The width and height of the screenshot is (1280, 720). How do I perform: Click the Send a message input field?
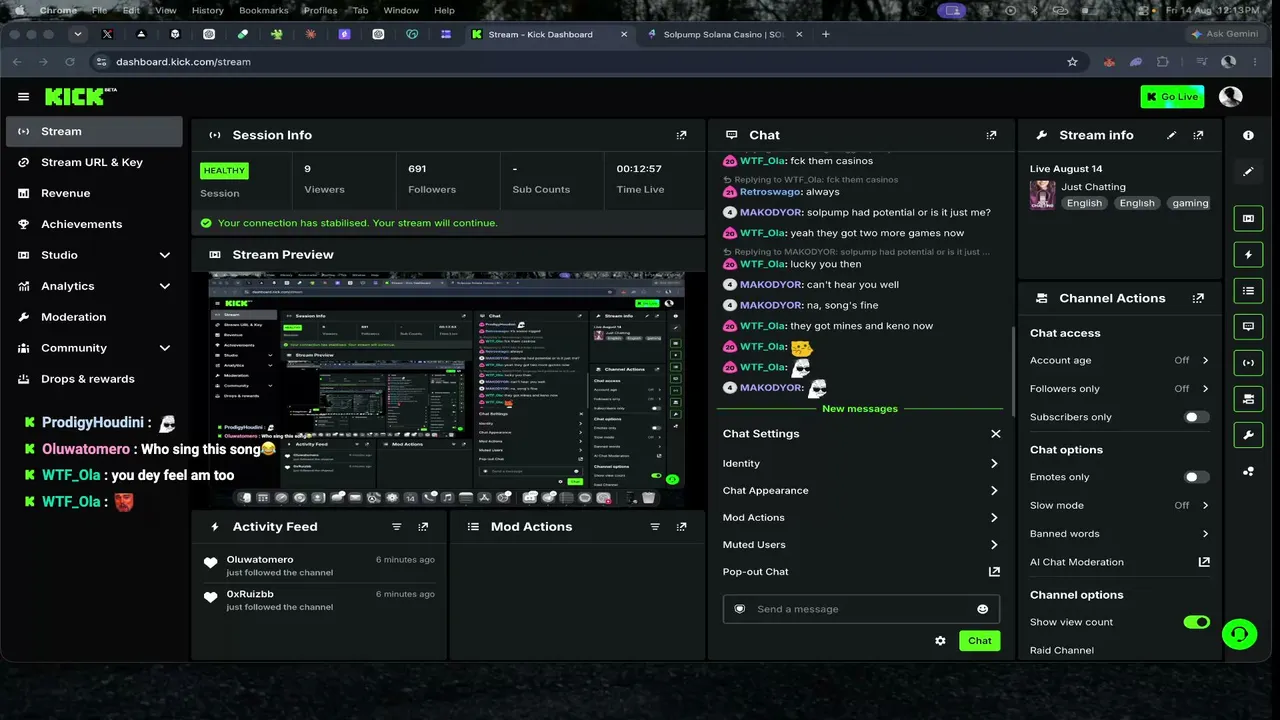pos(861,609)
